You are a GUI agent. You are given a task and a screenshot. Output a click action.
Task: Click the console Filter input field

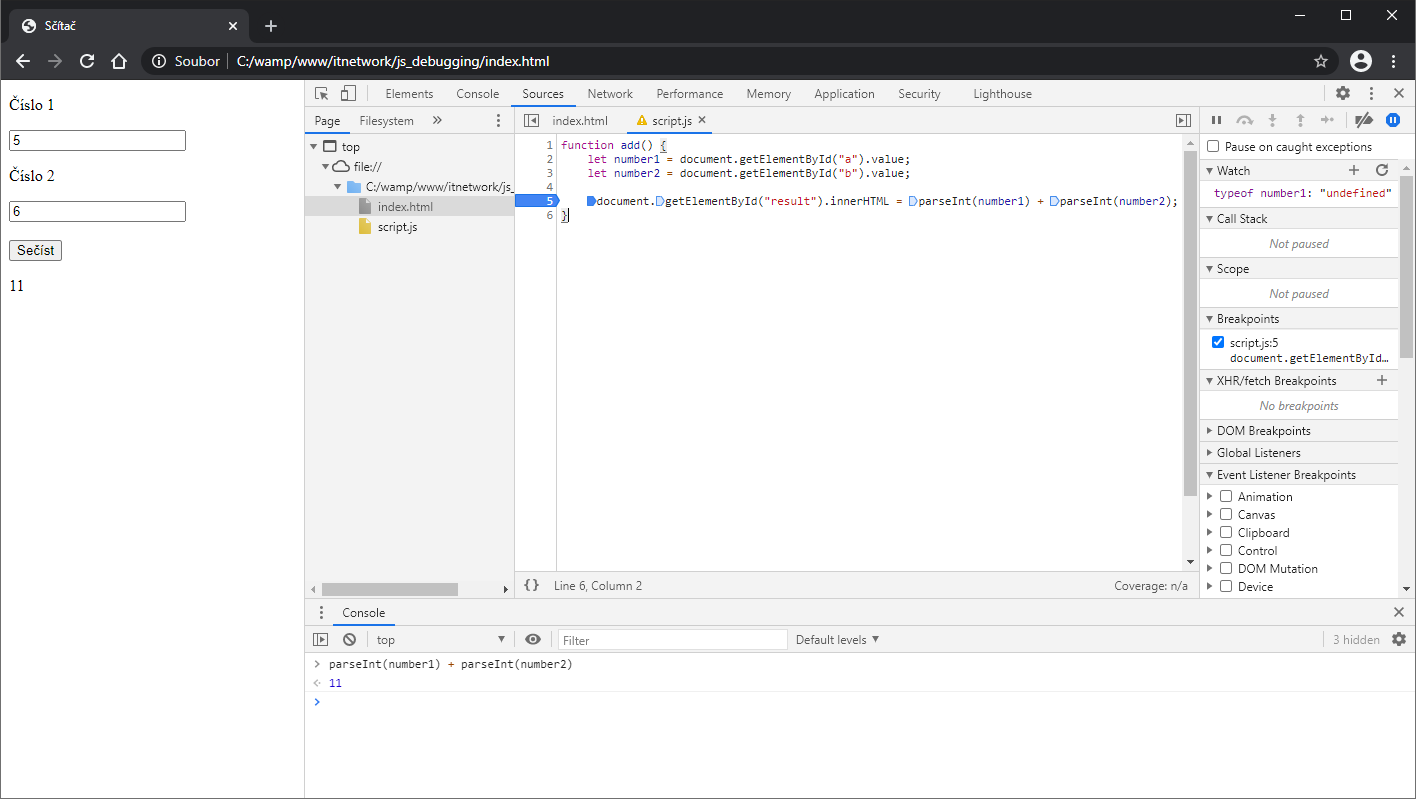coord(672,640)
